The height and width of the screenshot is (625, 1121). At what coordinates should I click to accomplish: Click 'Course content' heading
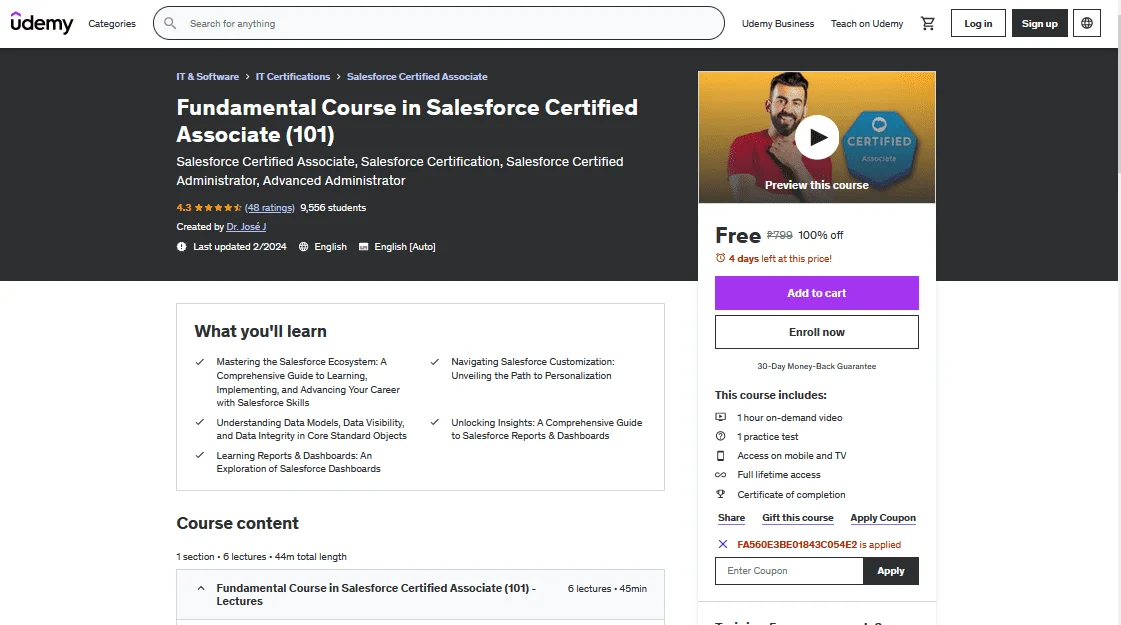point(237,523)
